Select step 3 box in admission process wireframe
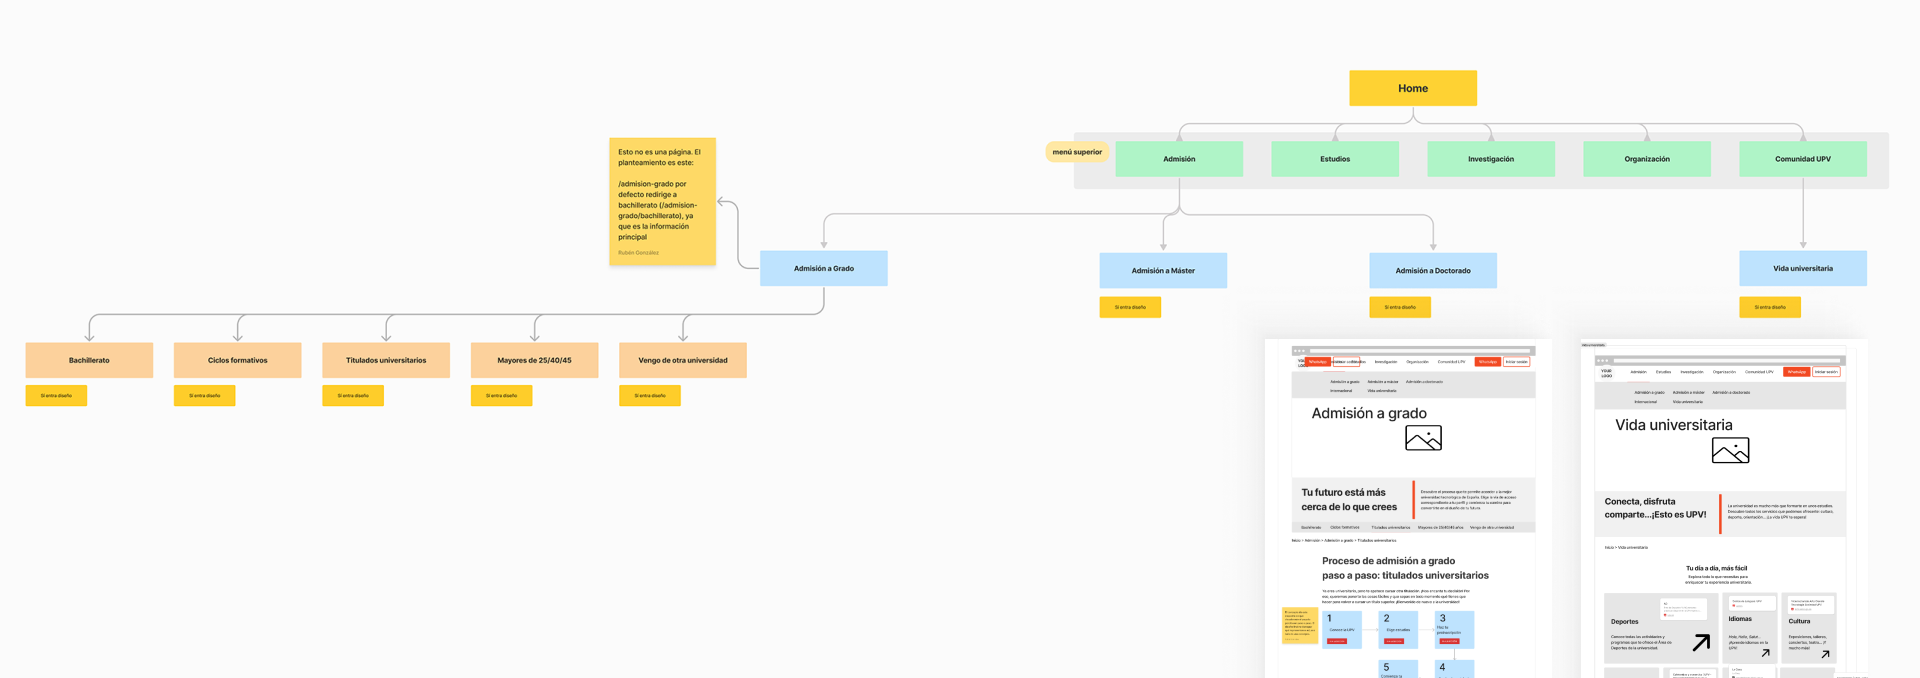Viewport: 1920px width, 678px height. pos(1454,629)
